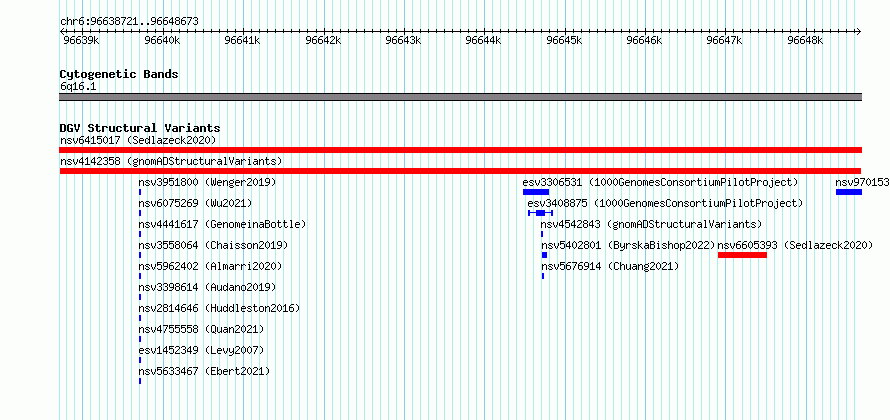Select nsv4542843 (gnomADStructuralVariants) label

pyautogui.click(x=652, y=224)
